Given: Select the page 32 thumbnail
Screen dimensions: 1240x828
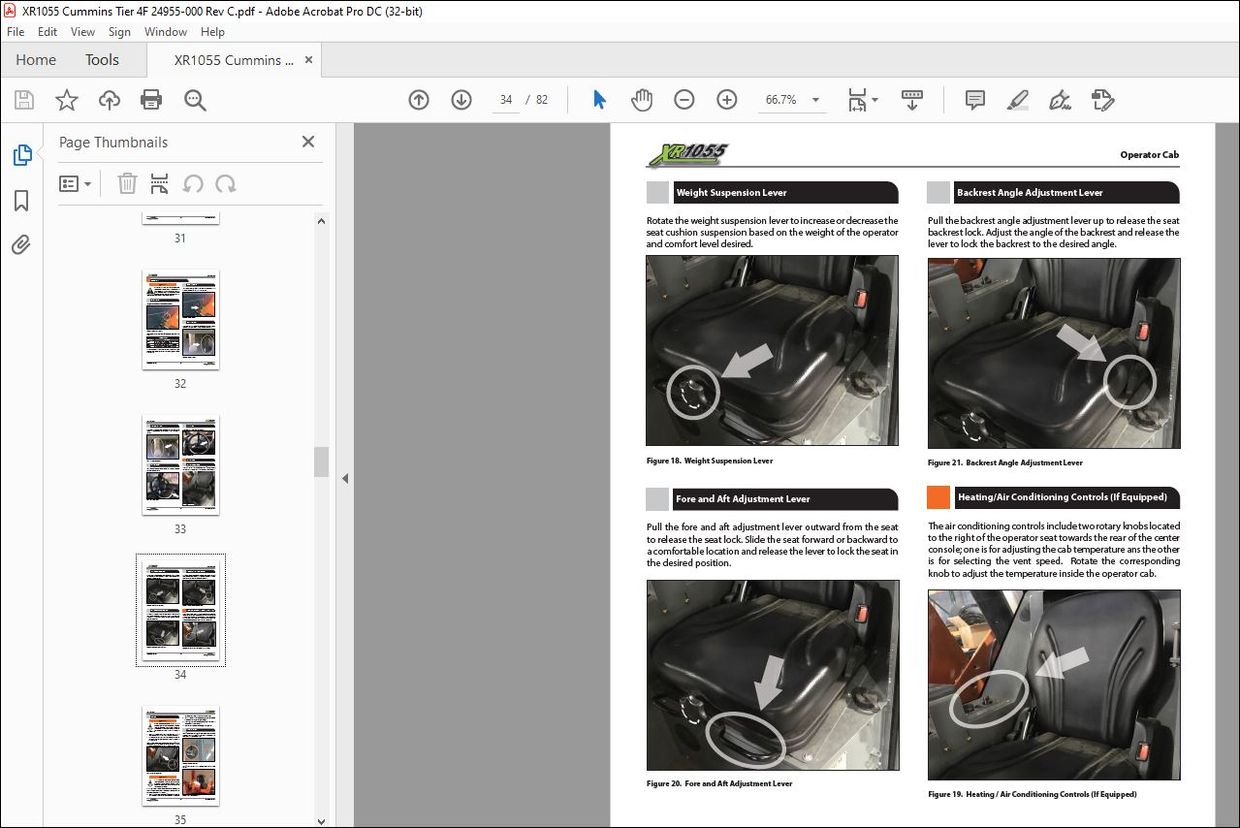Looking at the screenshot, I should tap(180, 320).
